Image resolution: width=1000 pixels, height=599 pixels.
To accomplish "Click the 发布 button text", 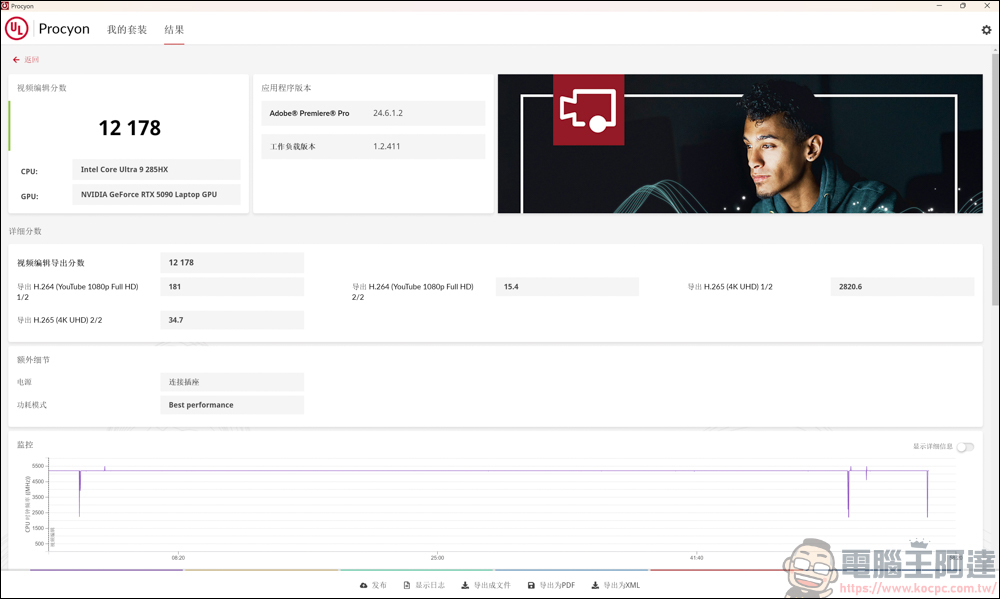I will [379, 585].
